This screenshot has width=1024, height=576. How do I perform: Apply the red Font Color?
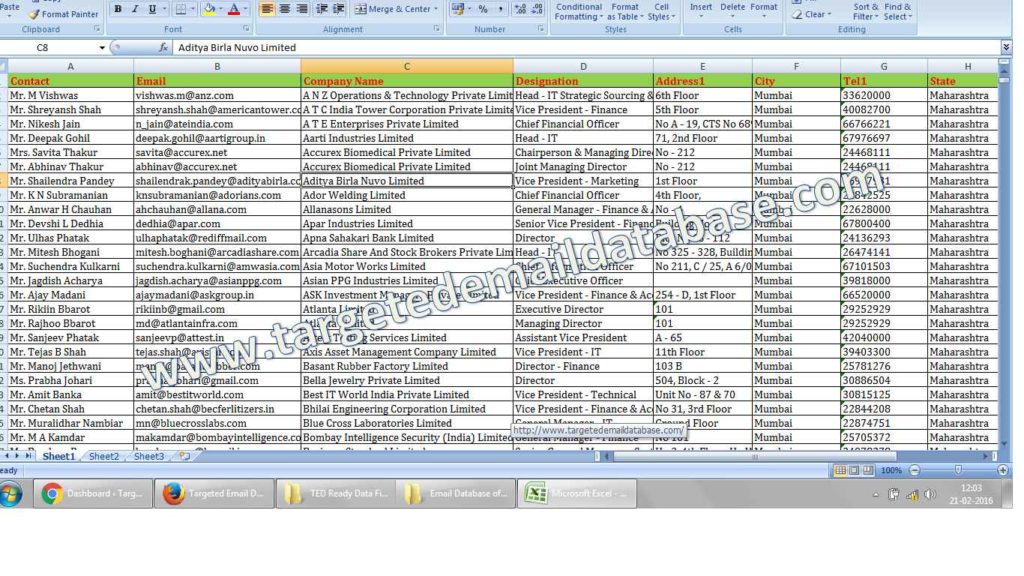234,9
